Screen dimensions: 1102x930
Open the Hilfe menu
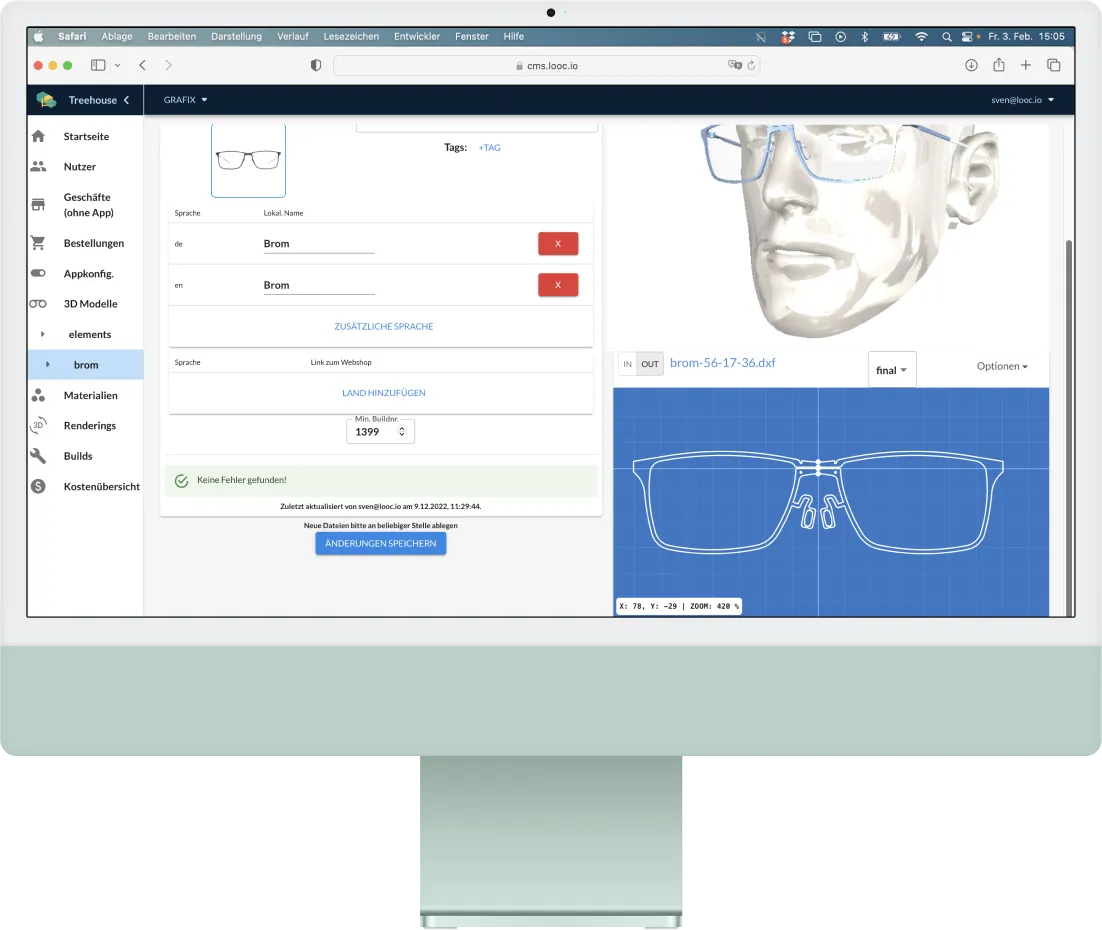coord(514,37)
